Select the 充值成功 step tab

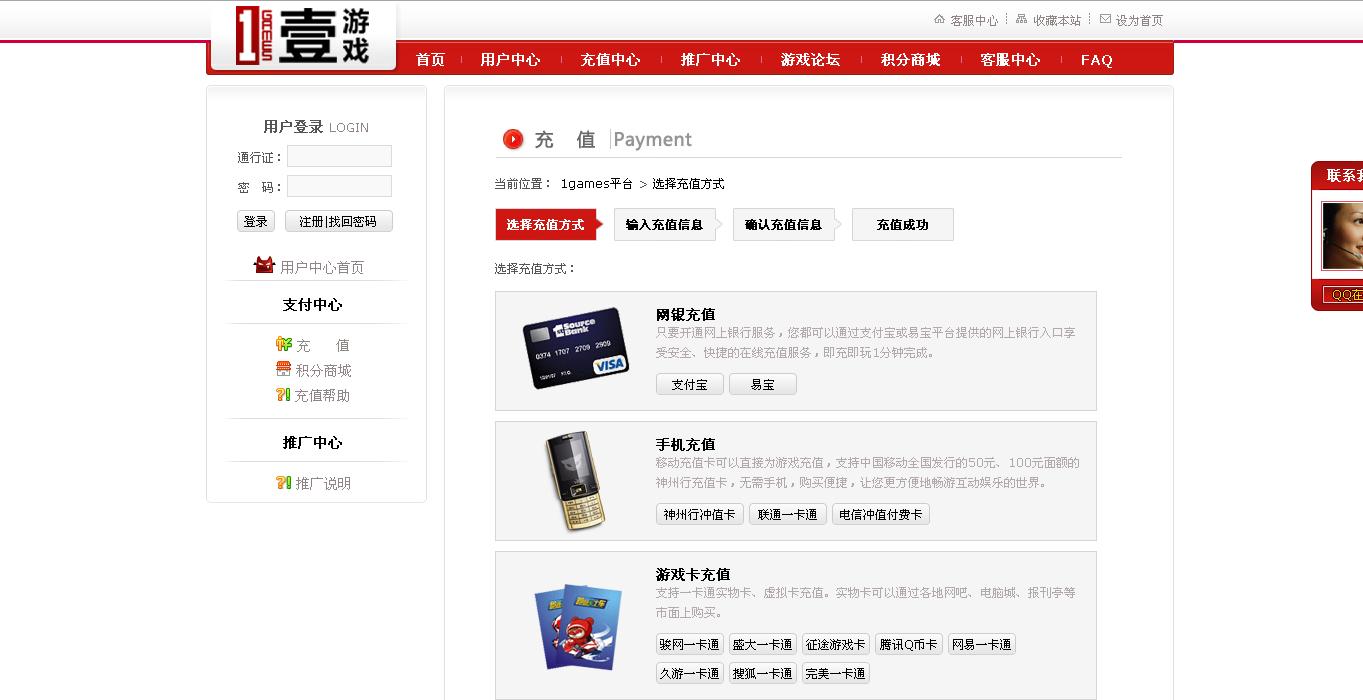tap(901, 224)
